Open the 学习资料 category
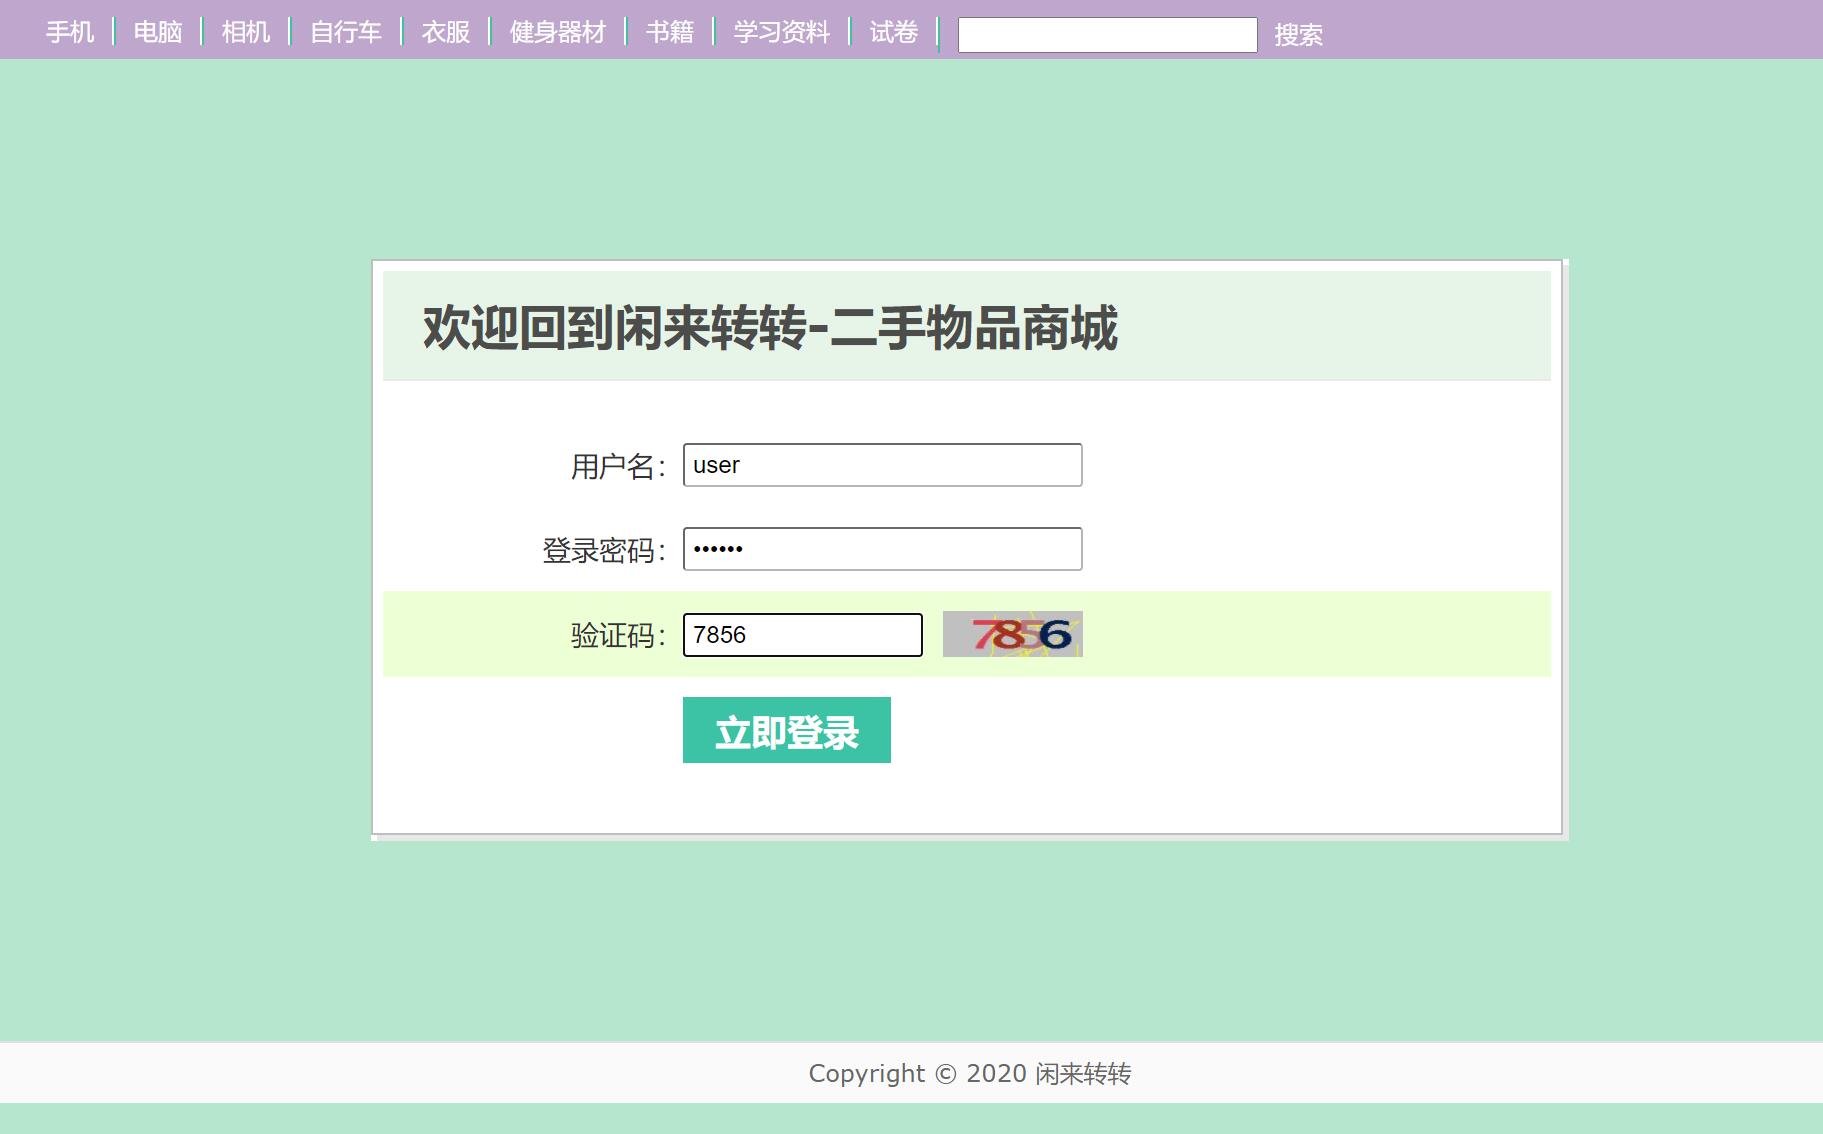 point(782,32)
